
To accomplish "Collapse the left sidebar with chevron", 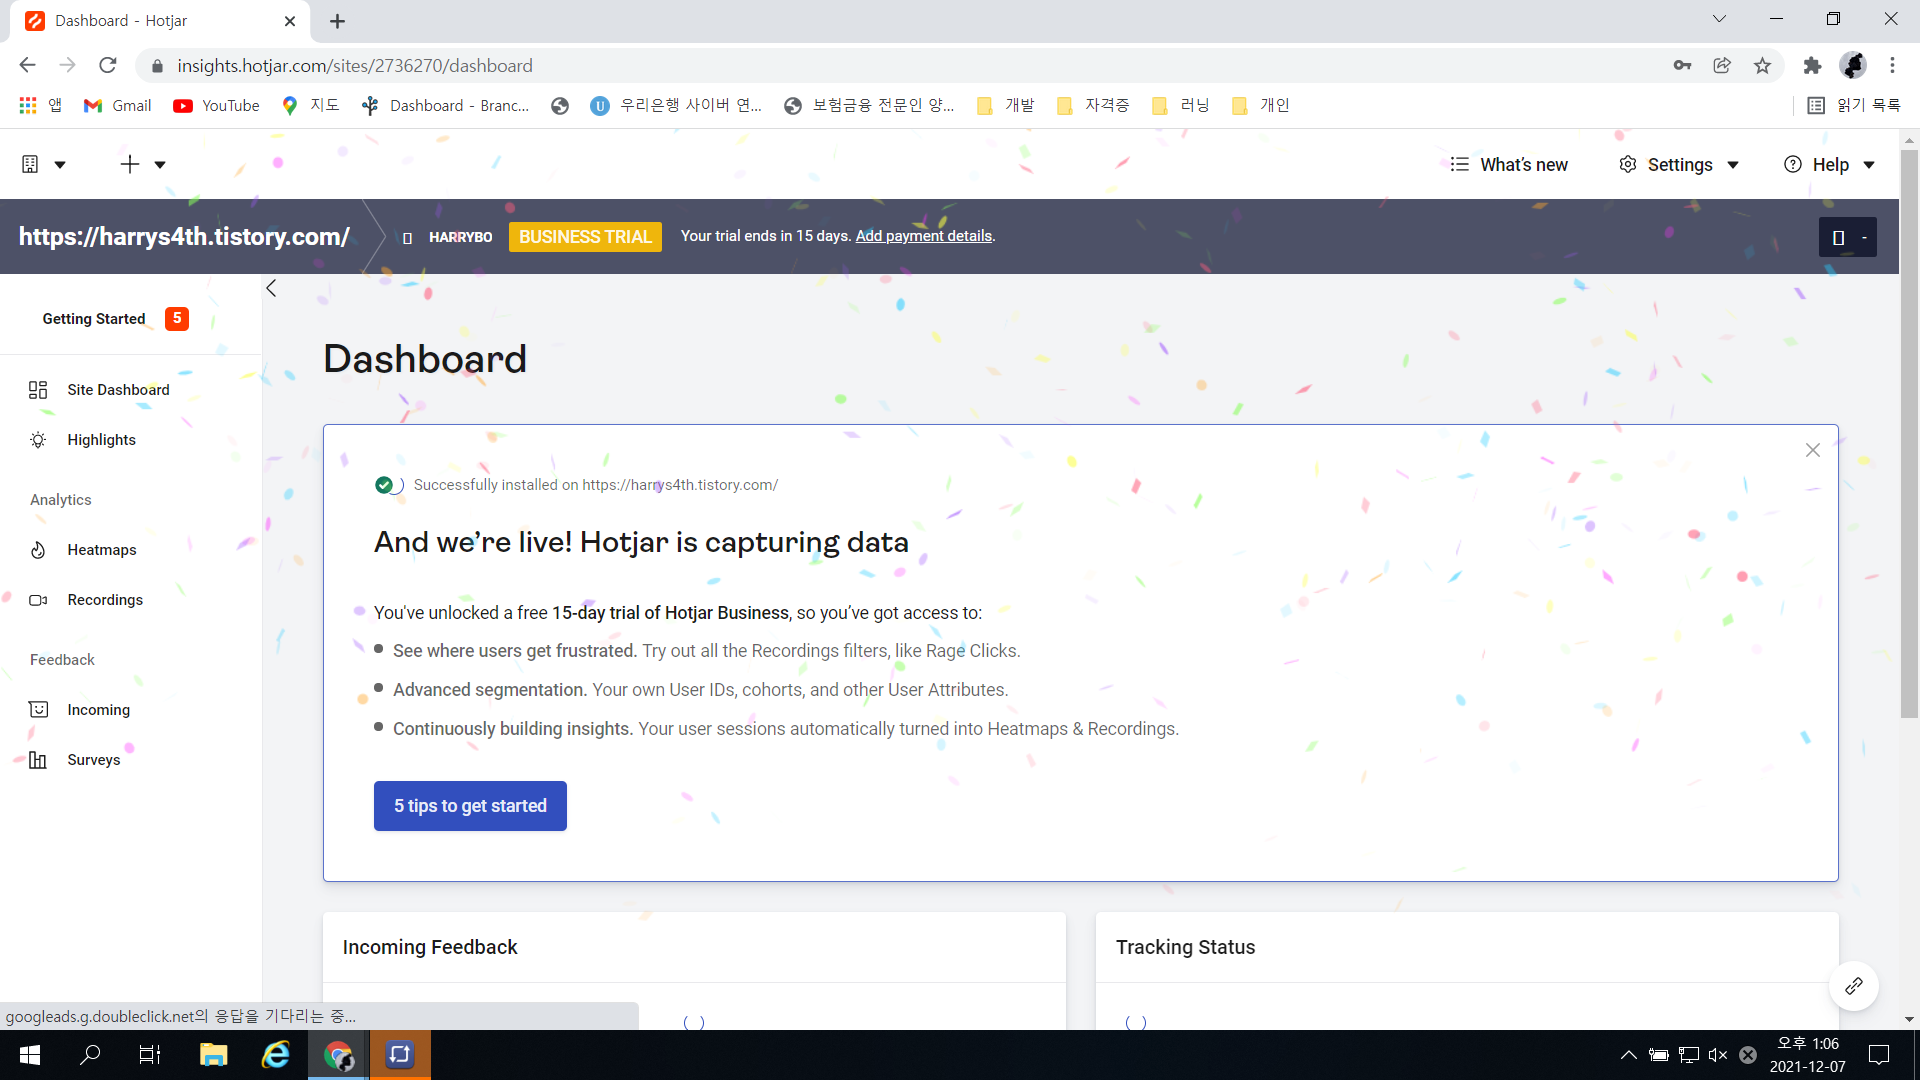I will tap(271, 289).
